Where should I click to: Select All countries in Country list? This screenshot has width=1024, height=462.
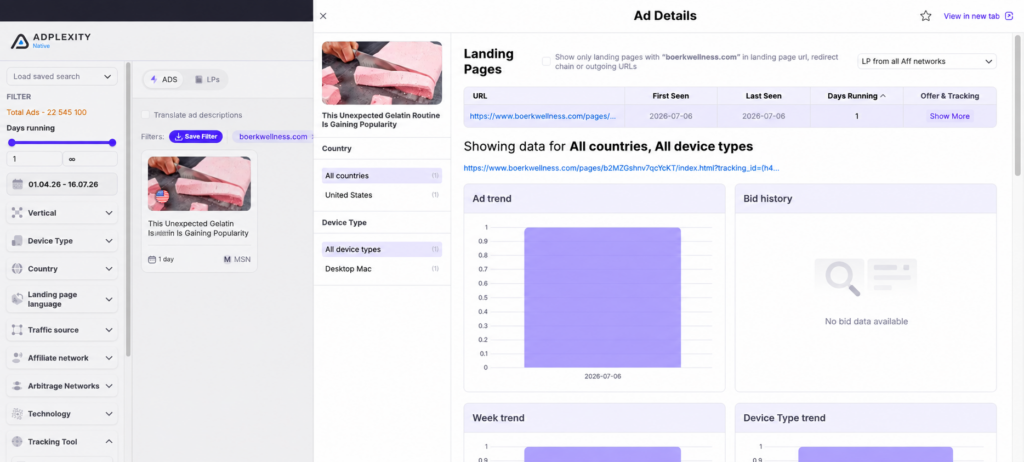tap(382, 176)
